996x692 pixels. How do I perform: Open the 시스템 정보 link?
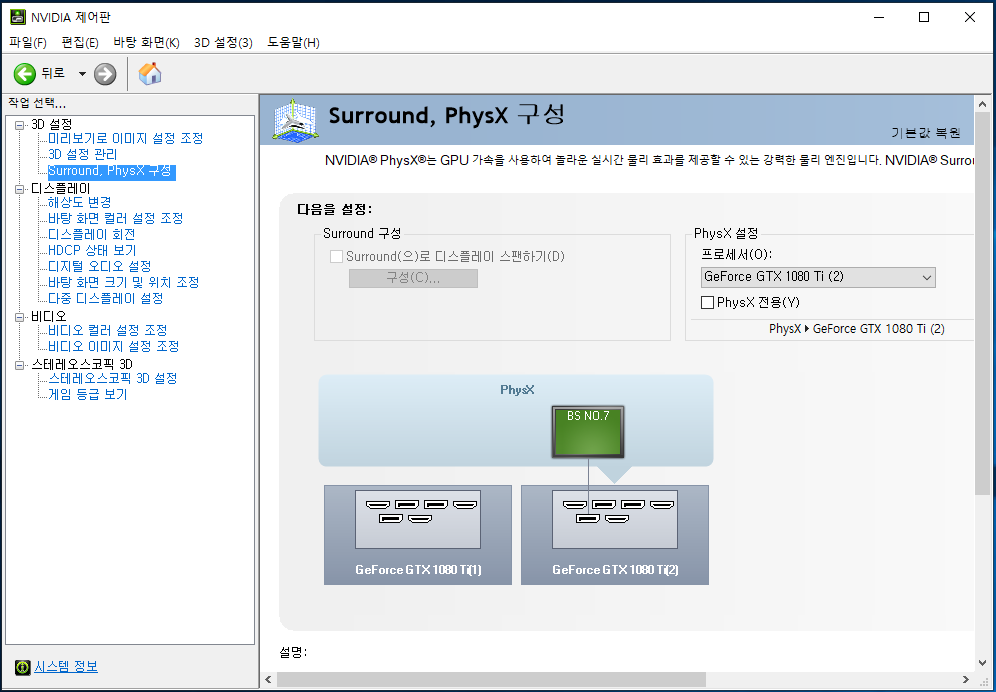[x=65, y=667]
